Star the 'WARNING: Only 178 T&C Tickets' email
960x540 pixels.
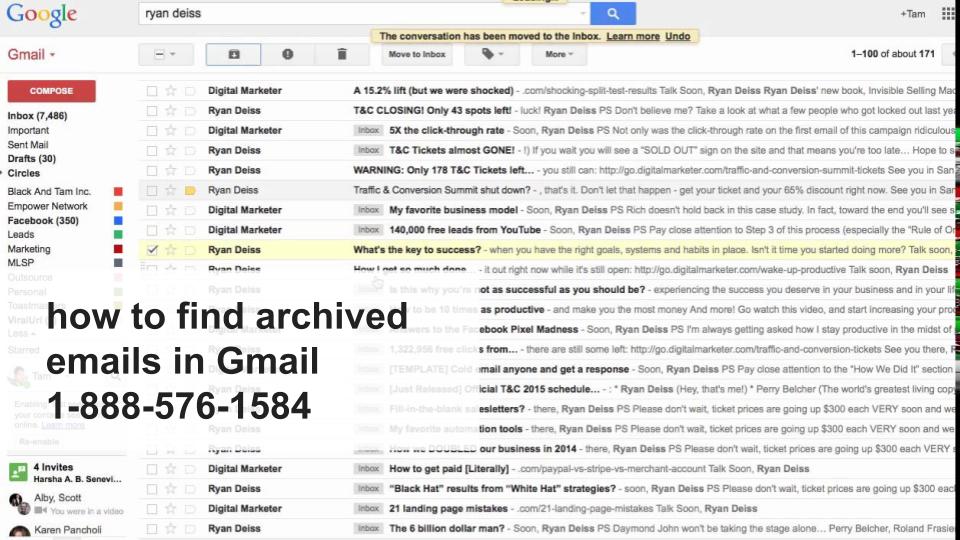pyautogui.click(x=171, y=170)
